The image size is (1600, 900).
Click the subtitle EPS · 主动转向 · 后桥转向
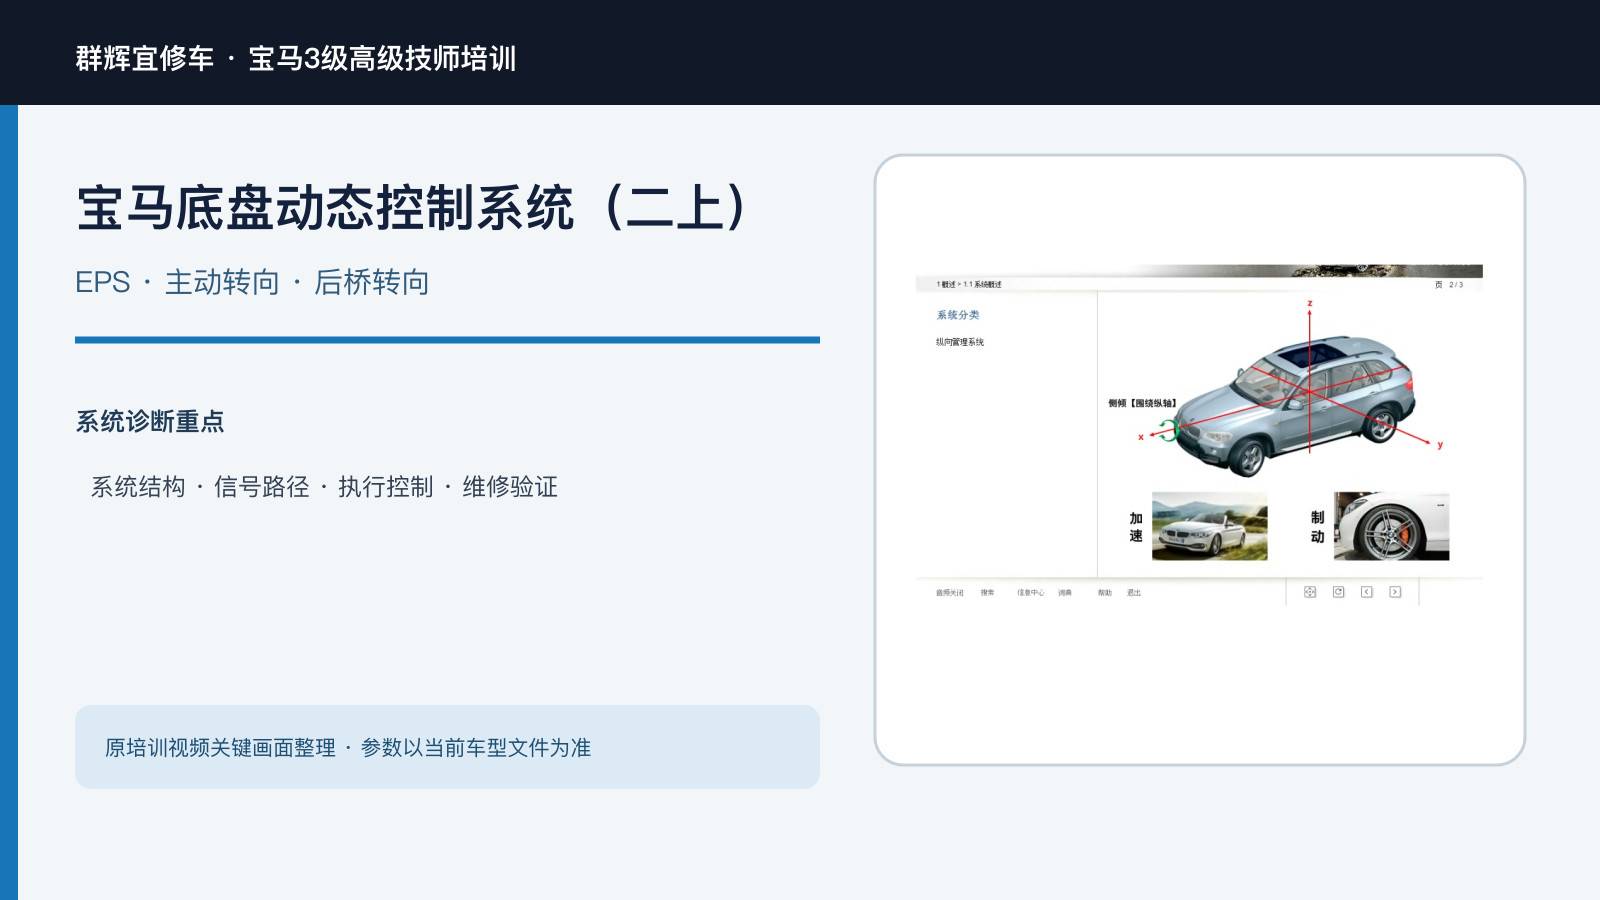(252, 282)
